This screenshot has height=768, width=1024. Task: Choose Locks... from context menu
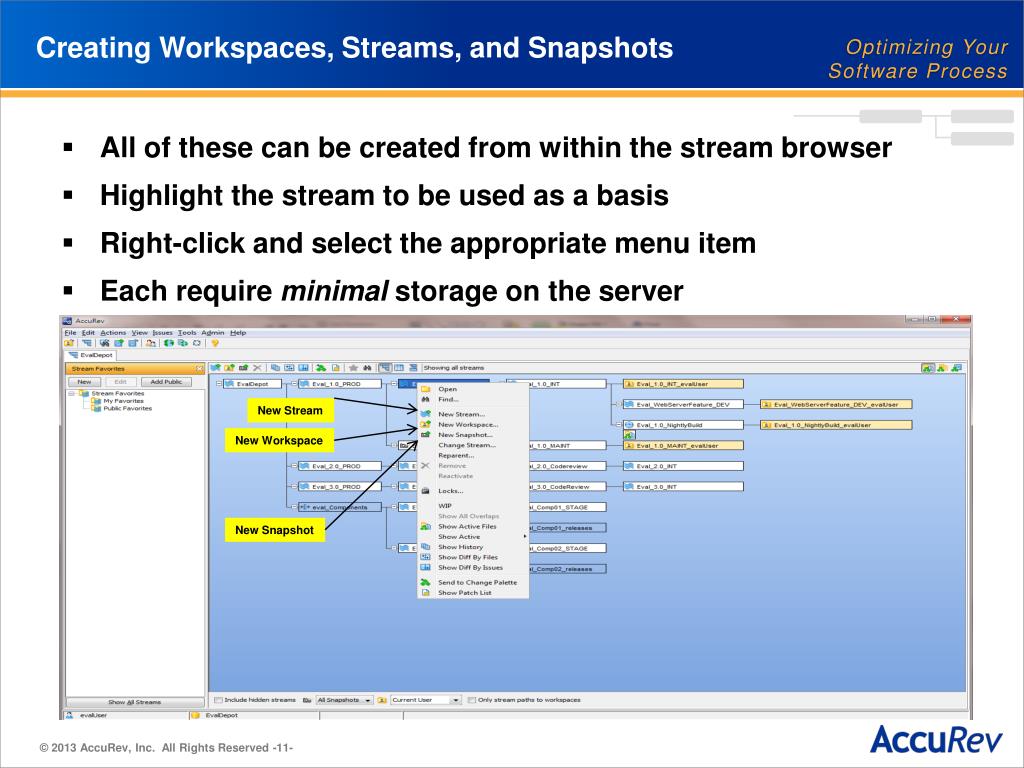[451, 491]
